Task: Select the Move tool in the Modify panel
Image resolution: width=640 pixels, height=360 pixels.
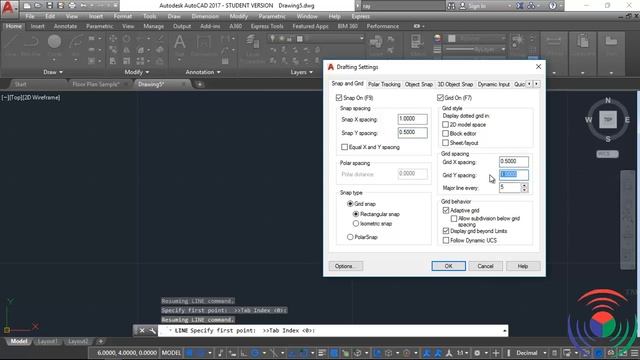Action: pos(113,39)
